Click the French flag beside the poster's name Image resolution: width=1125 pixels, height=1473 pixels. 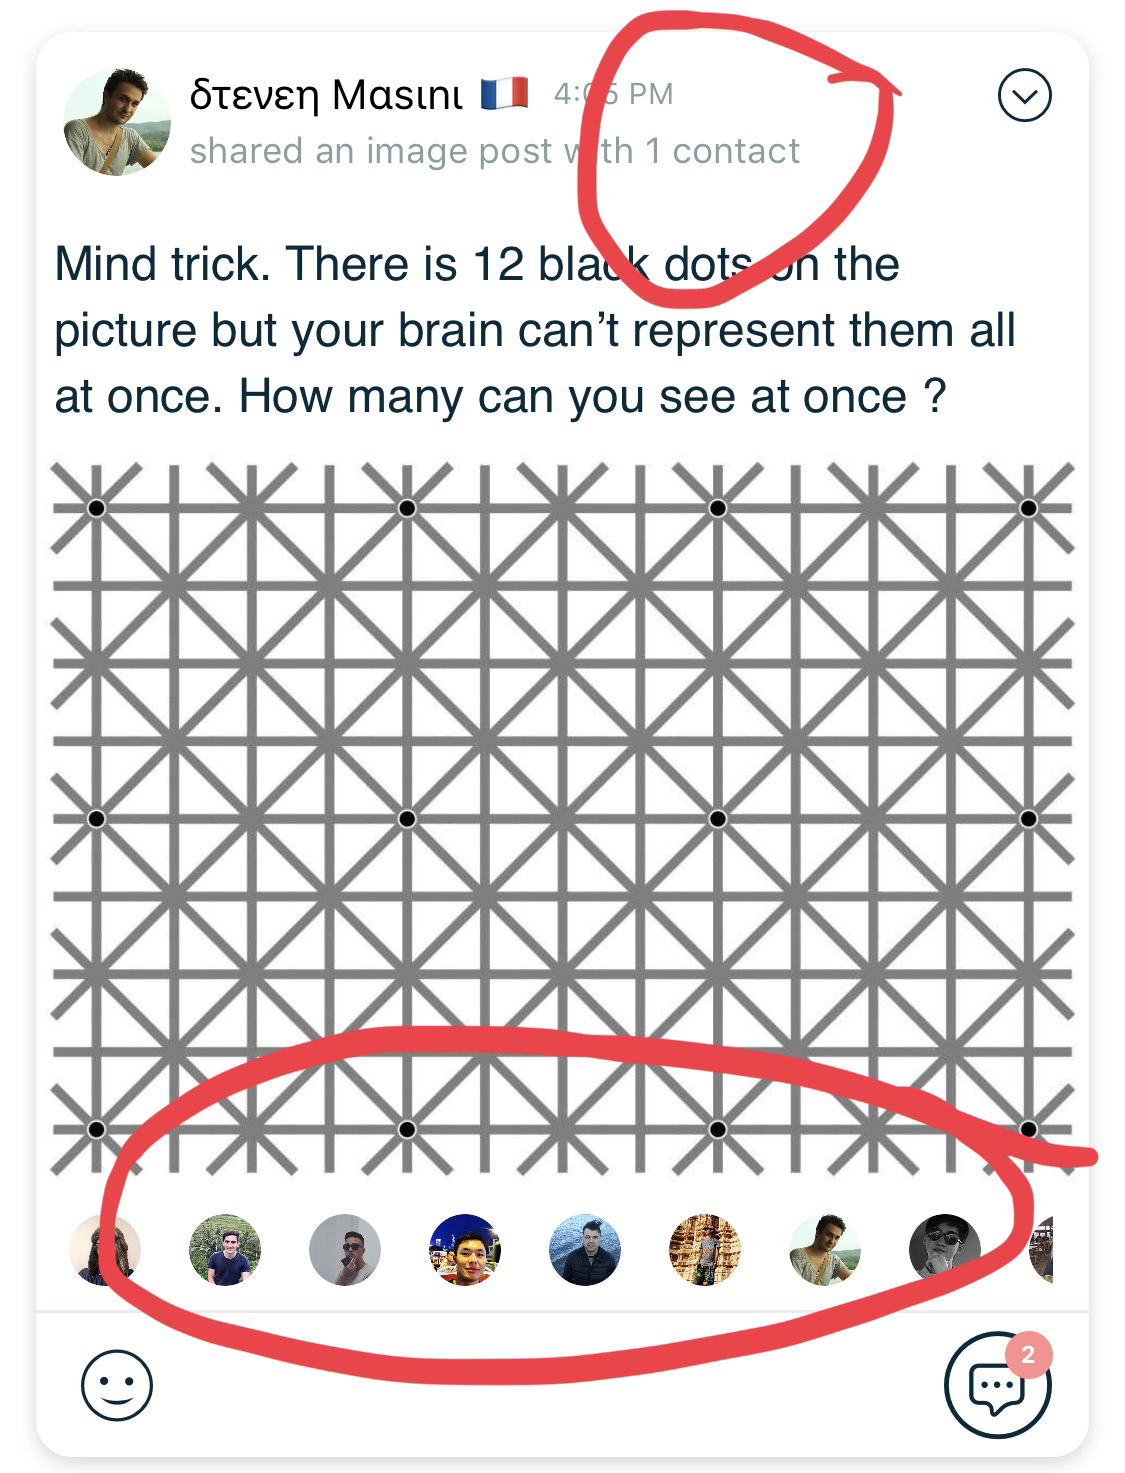coord(504,94)
